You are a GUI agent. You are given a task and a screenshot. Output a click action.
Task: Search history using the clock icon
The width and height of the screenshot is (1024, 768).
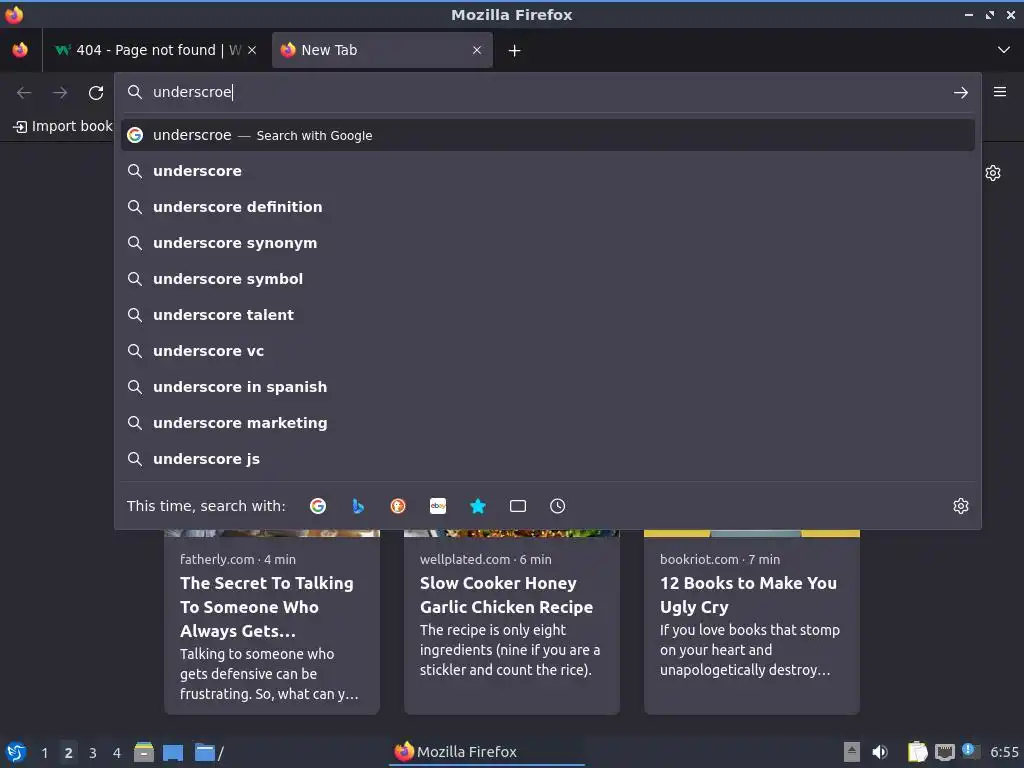(558, 506)
